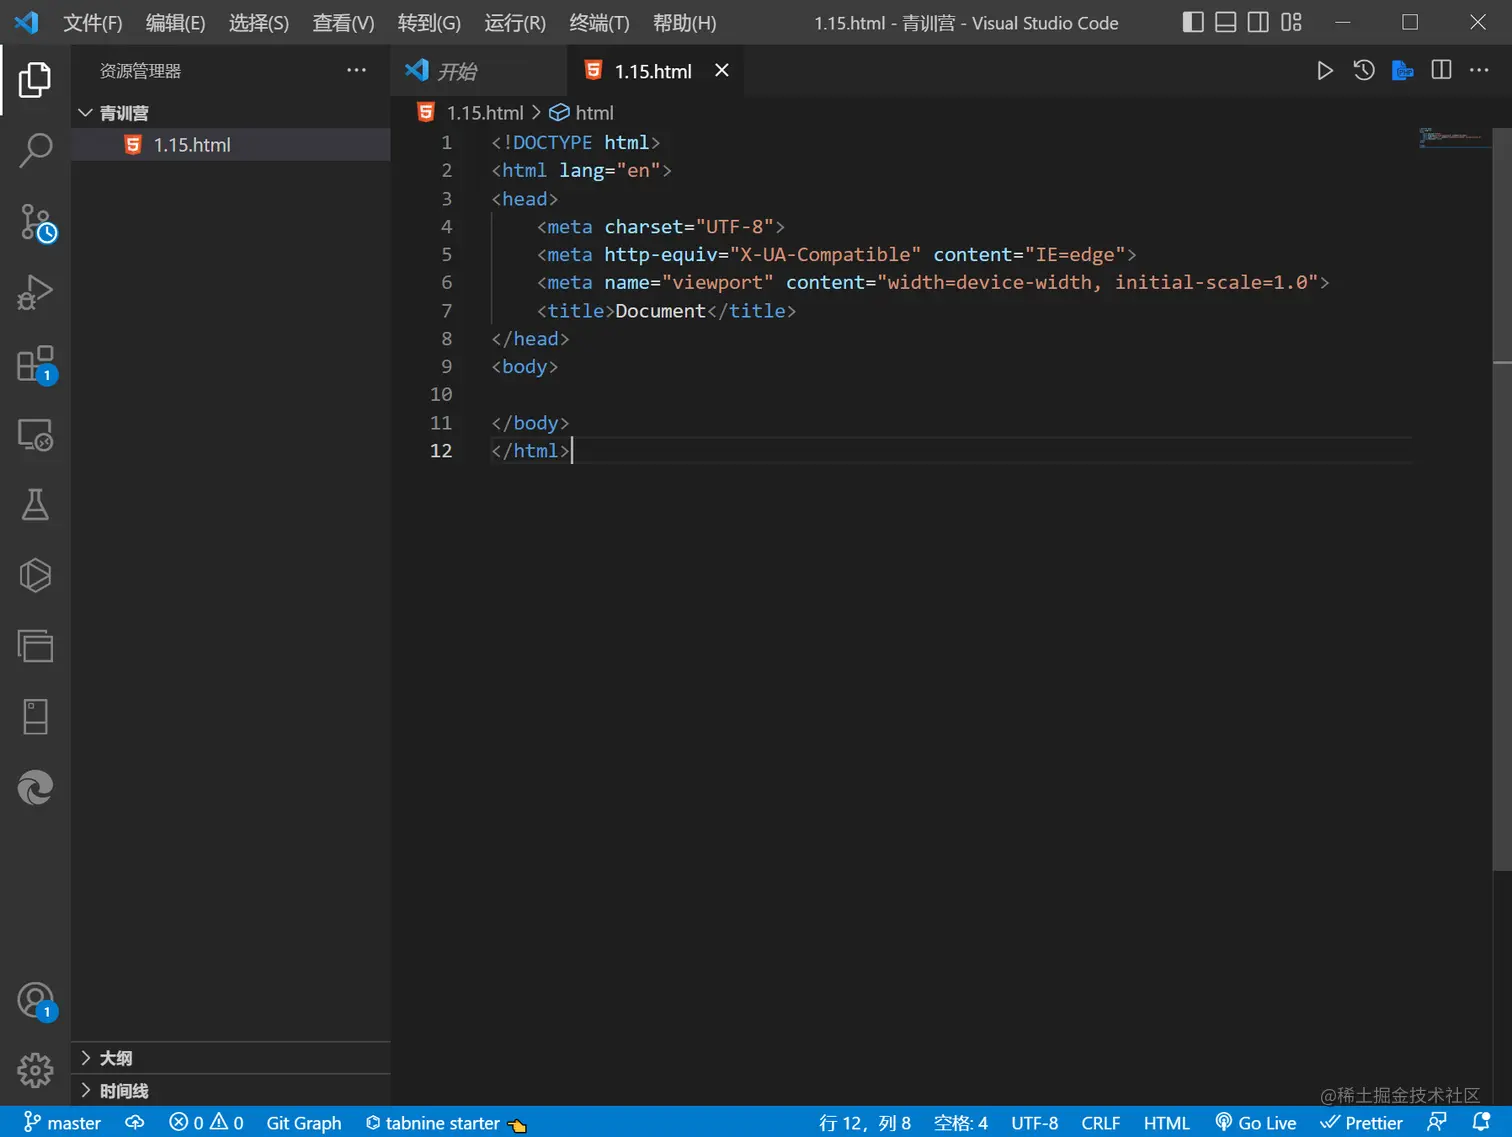This screenshot has width=1512, height=1137.
Task: Toggle the secondary sidebar visibility
Action: click(x=1258, y=22)
